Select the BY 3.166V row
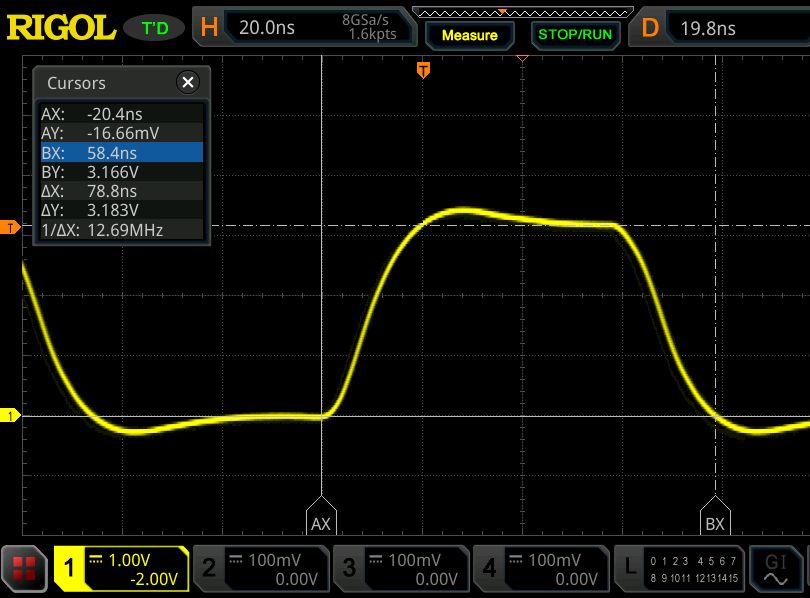Viewport: 810px width, 598px height. (x=122, y=171)
